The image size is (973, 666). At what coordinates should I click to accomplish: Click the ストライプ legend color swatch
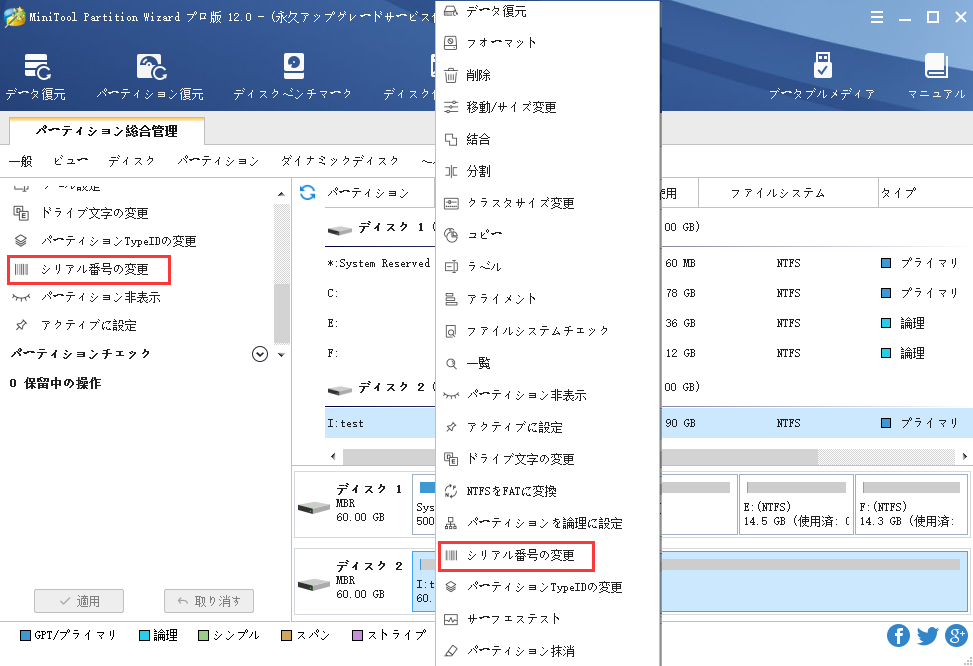pos(357,634)
